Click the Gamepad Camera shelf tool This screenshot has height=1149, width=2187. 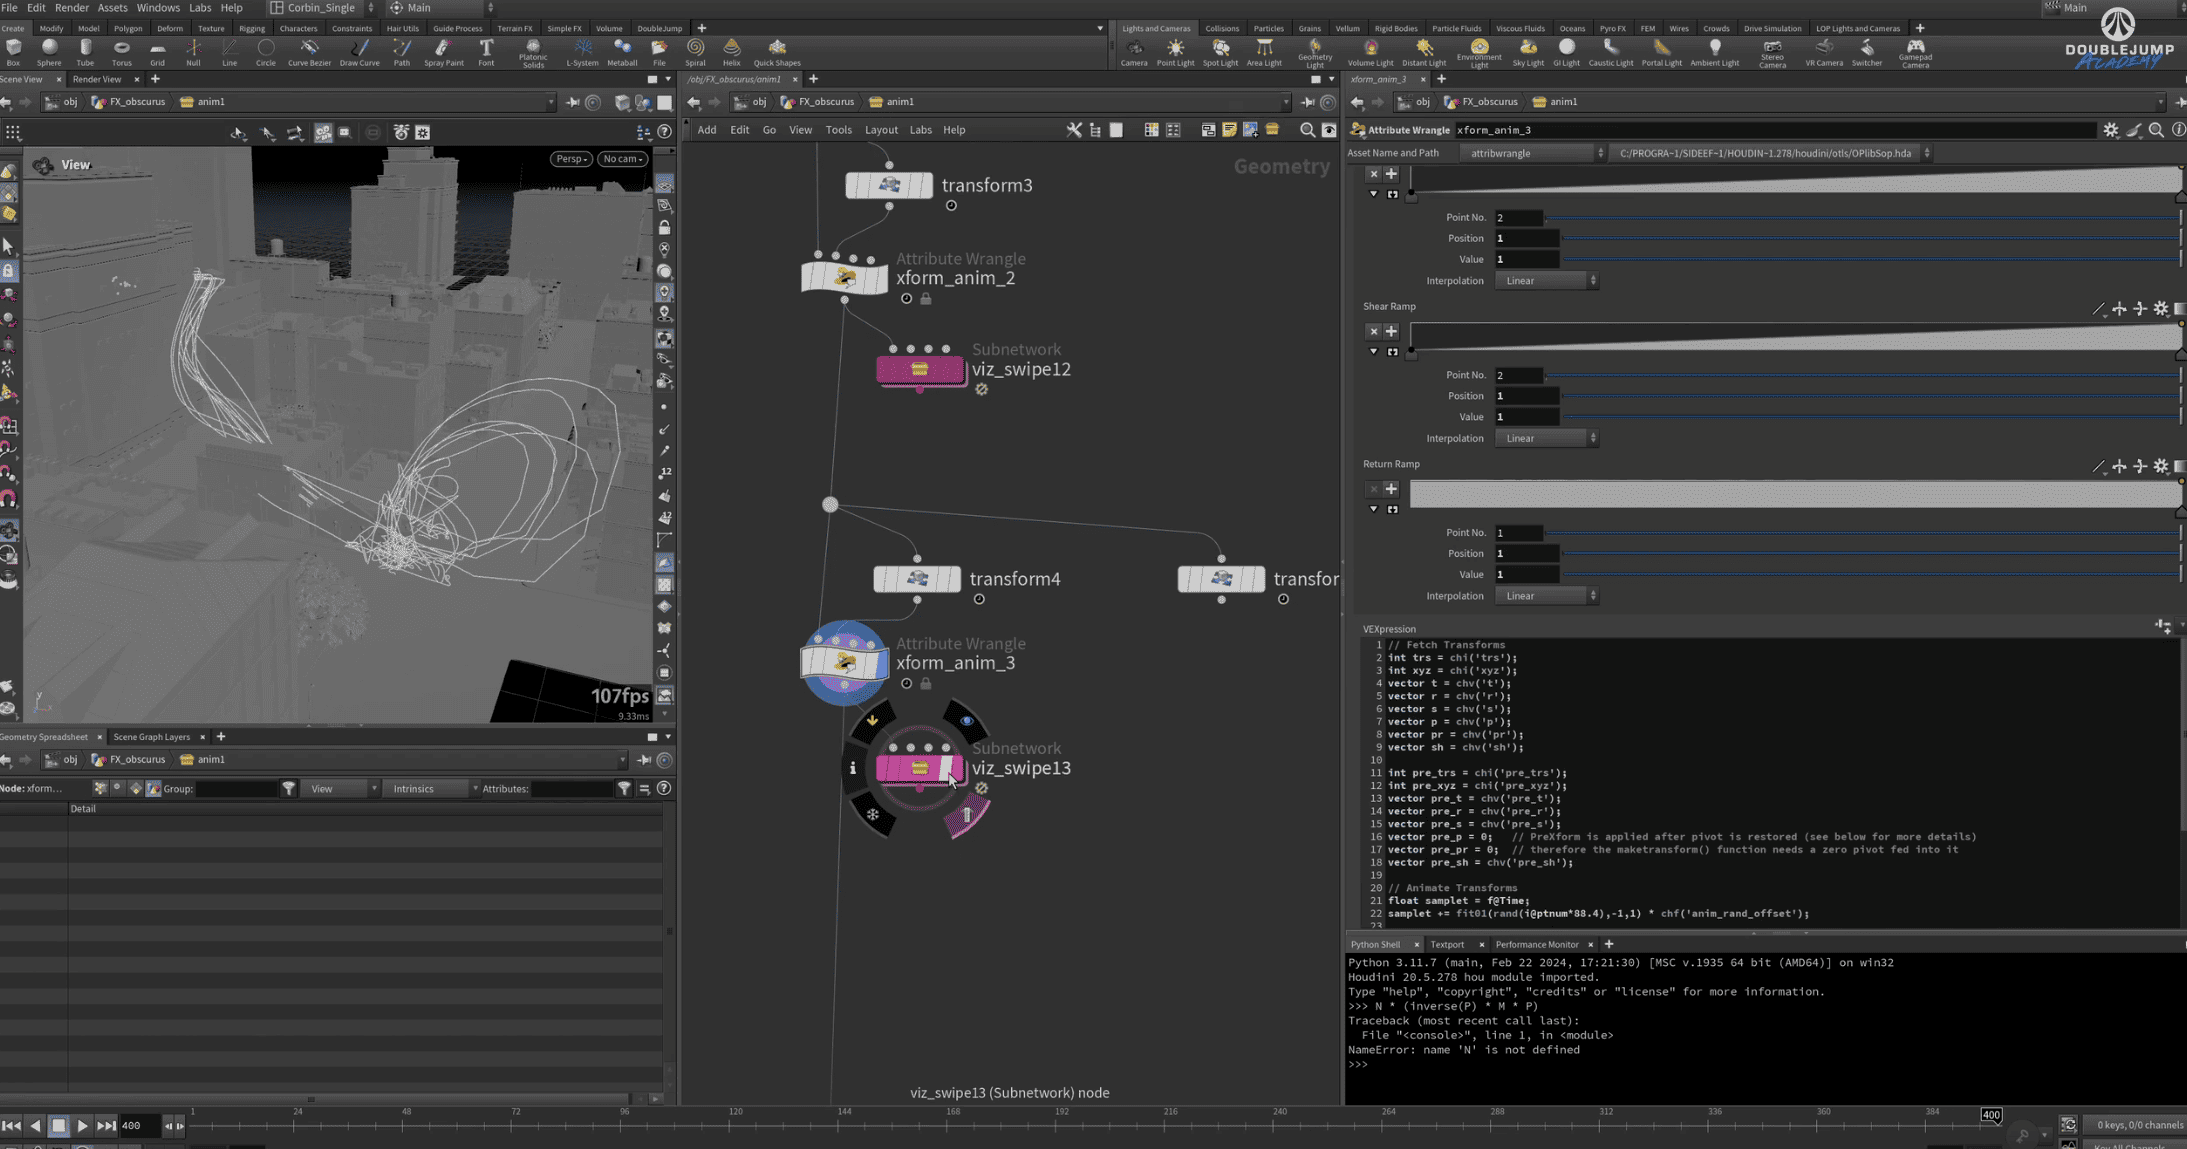(x=1915, y=53)
